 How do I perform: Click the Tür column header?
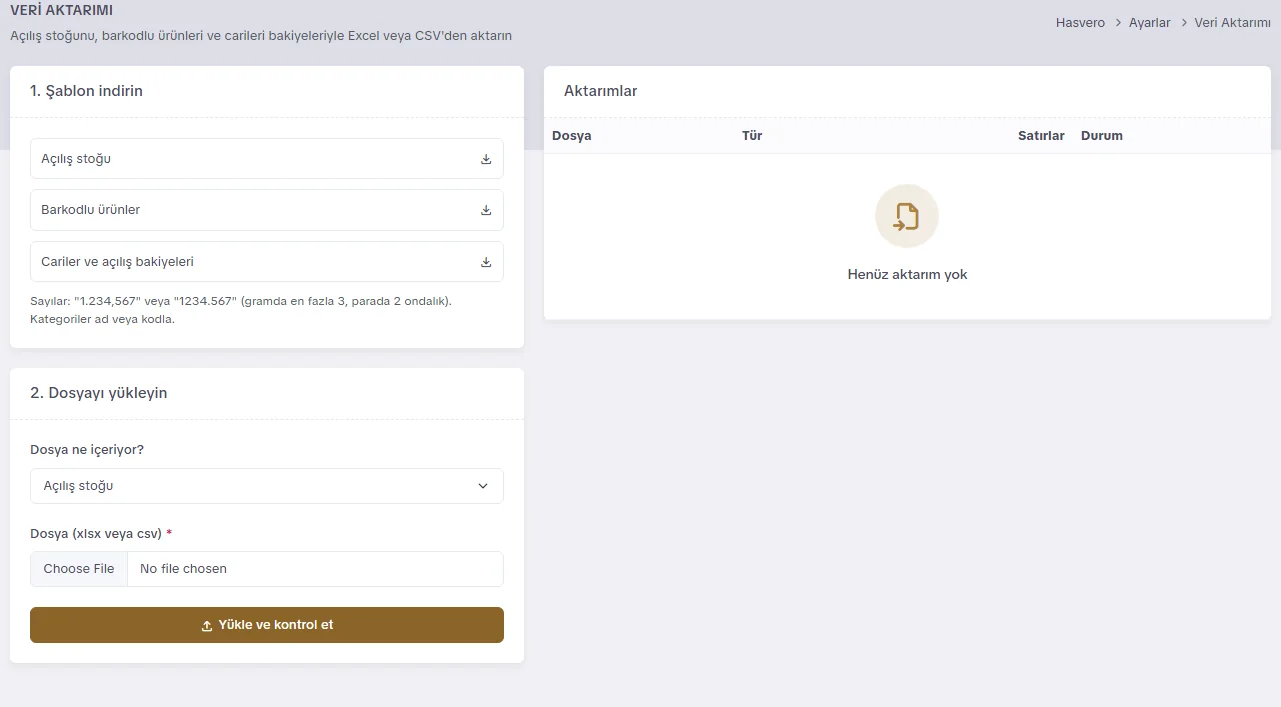click(x=752, y=136)
